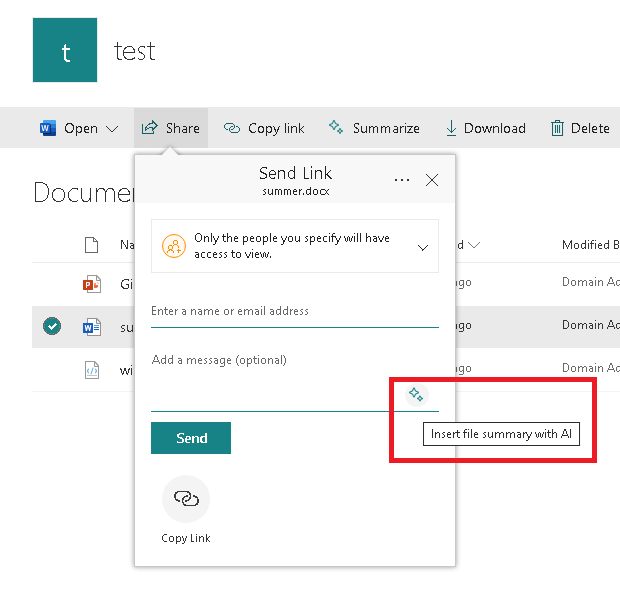Click the people permission icon
This screenshot has width=620, height=609.
click(x=174, y=246)
